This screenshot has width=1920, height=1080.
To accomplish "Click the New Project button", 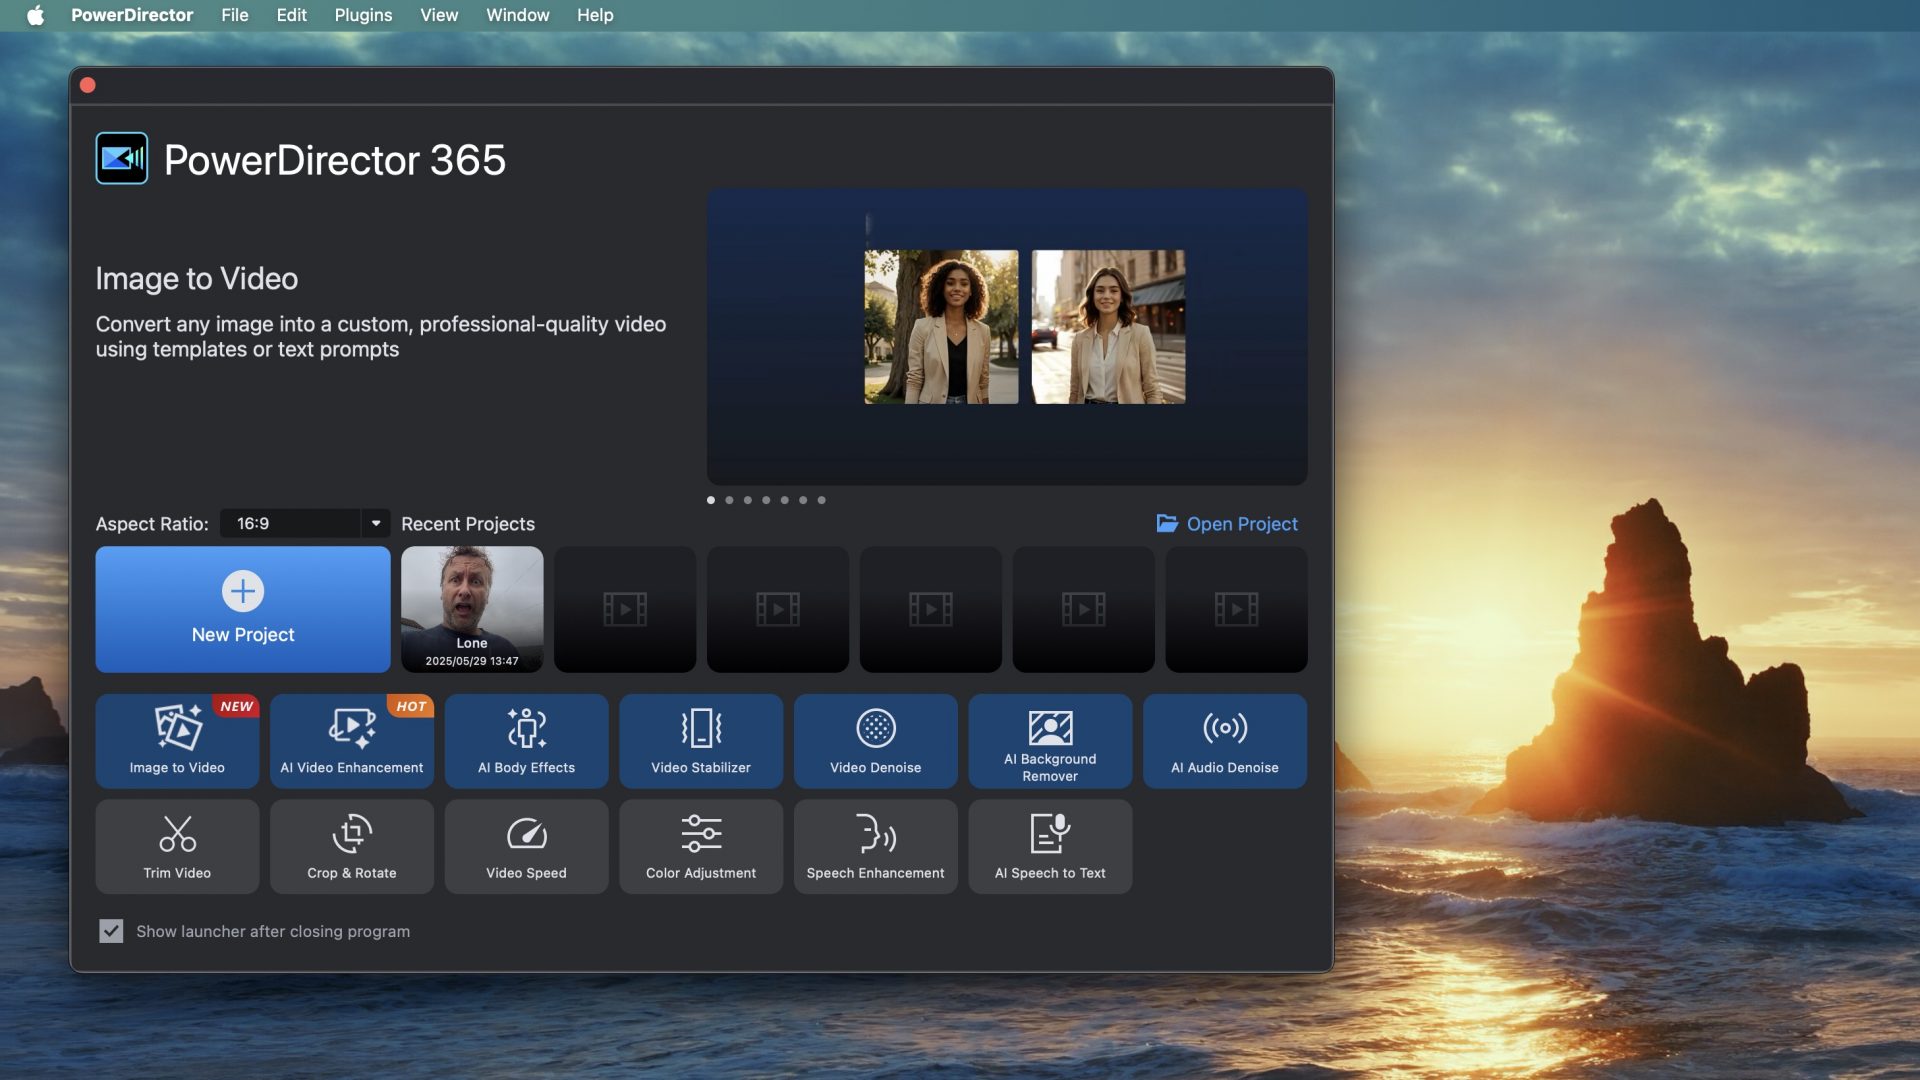I will coord(243,609).
